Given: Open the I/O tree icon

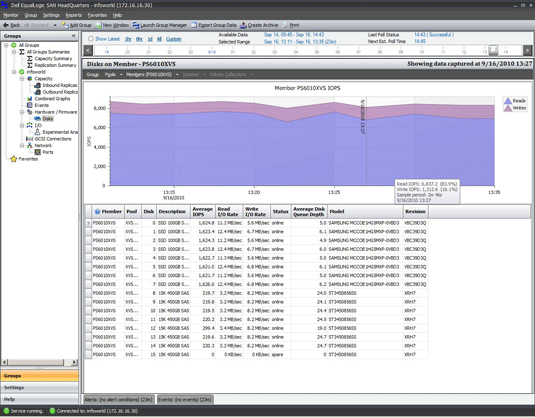Looking at the screenshot, I should pos(30,125).
